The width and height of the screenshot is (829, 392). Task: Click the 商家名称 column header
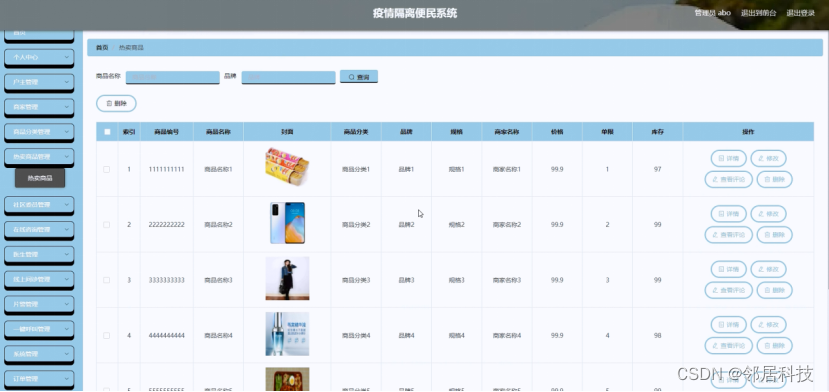[506, 132]
